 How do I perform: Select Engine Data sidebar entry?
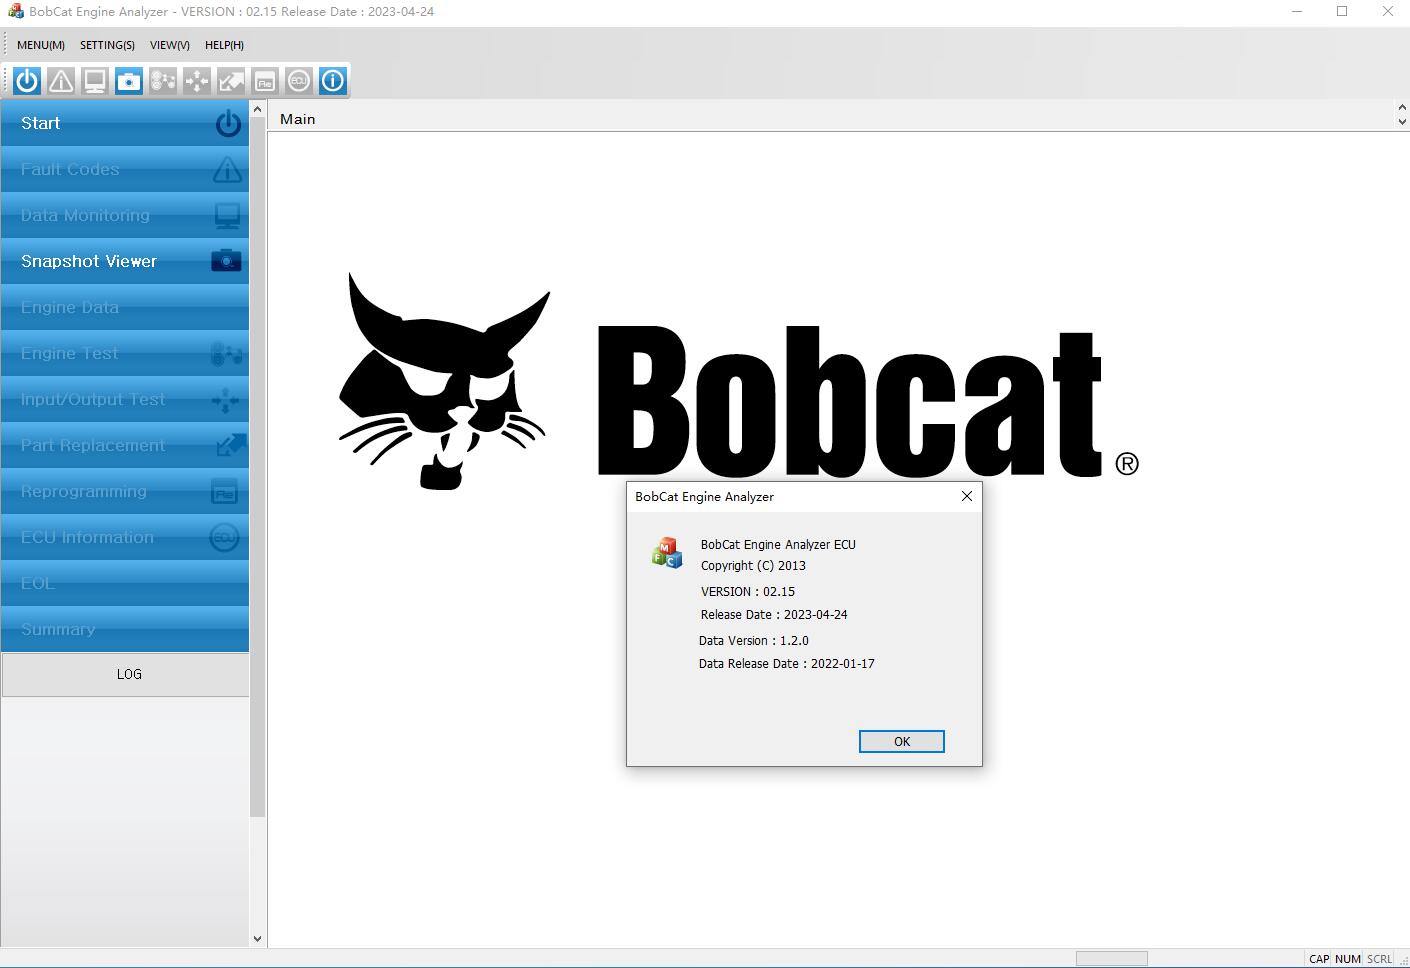[125, 307]
